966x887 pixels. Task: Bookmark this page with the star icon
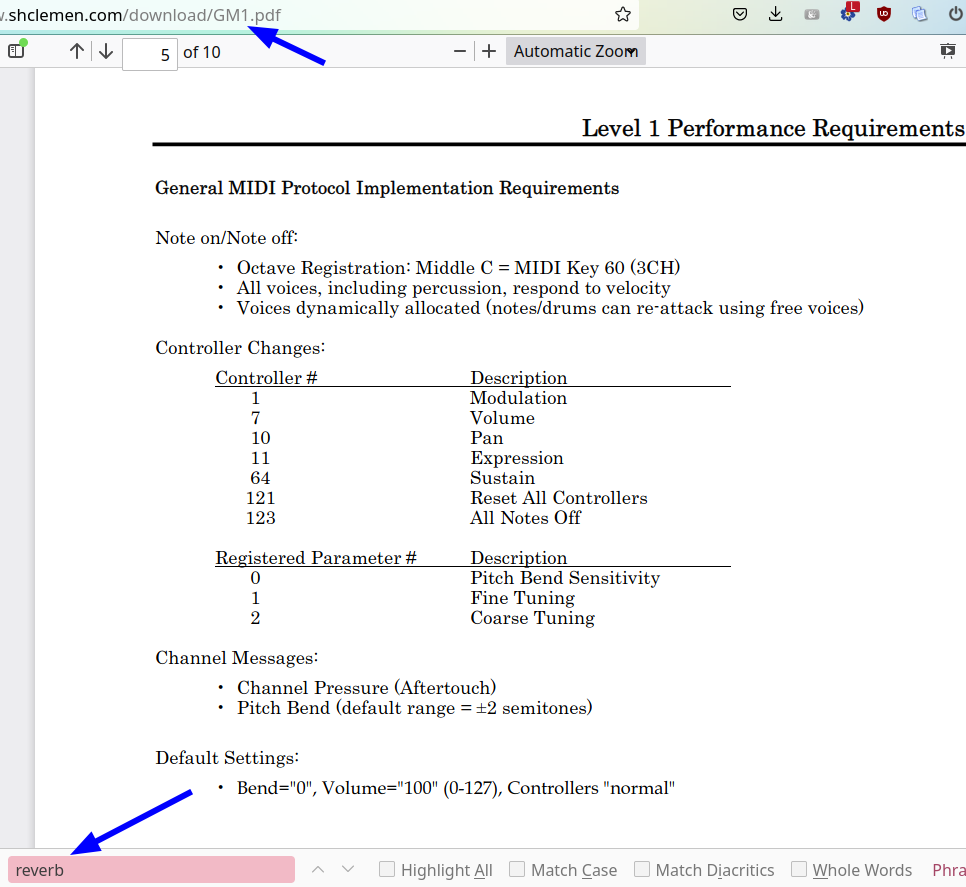click(x=623, y=14)
